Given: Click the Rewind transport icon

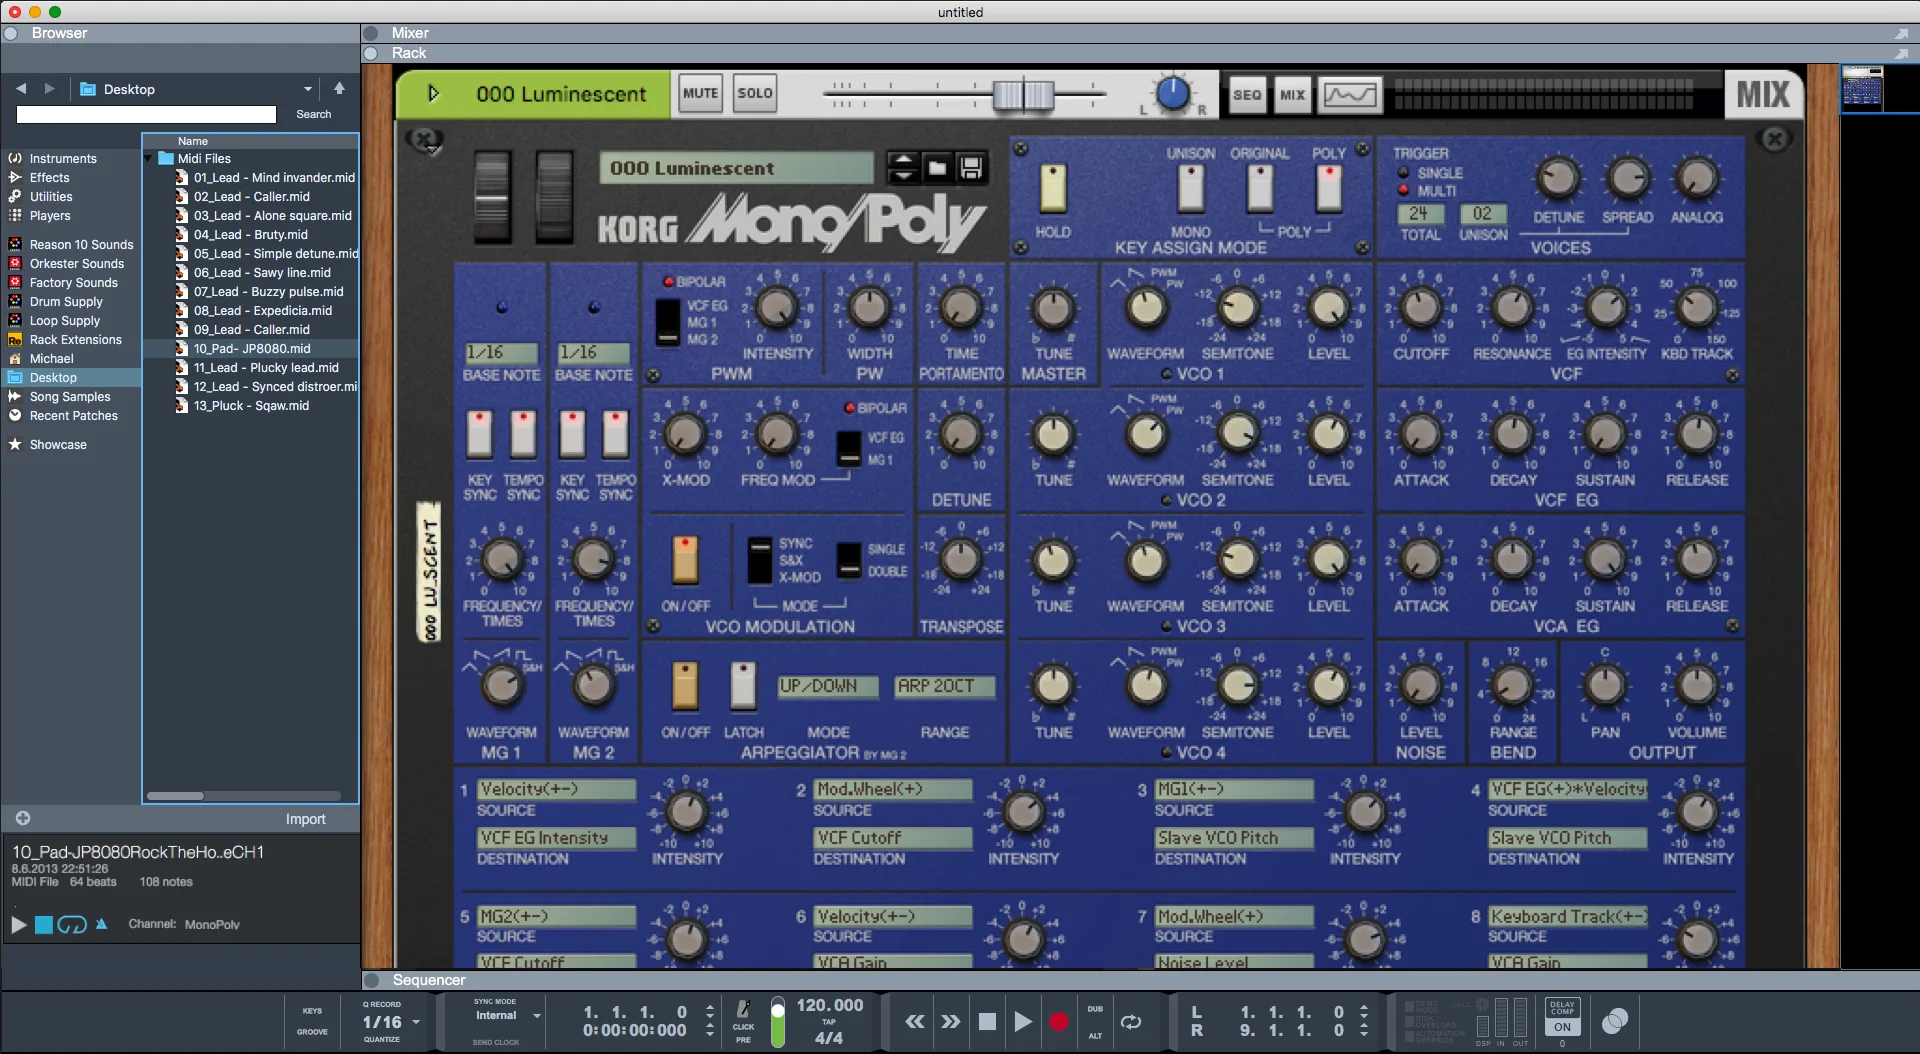Looking at the screenshot, I should click(915, 1021).
